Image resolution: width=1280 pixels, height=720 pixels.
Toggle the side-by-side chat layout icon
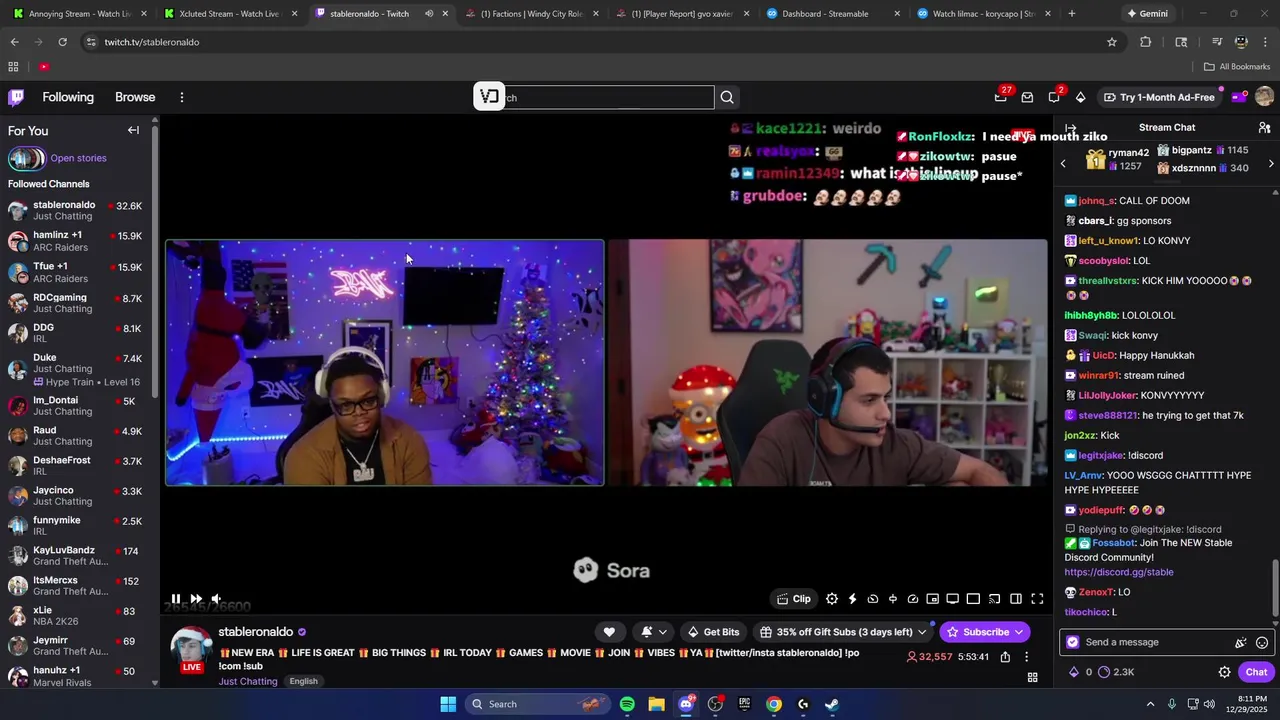point(1016,599)
